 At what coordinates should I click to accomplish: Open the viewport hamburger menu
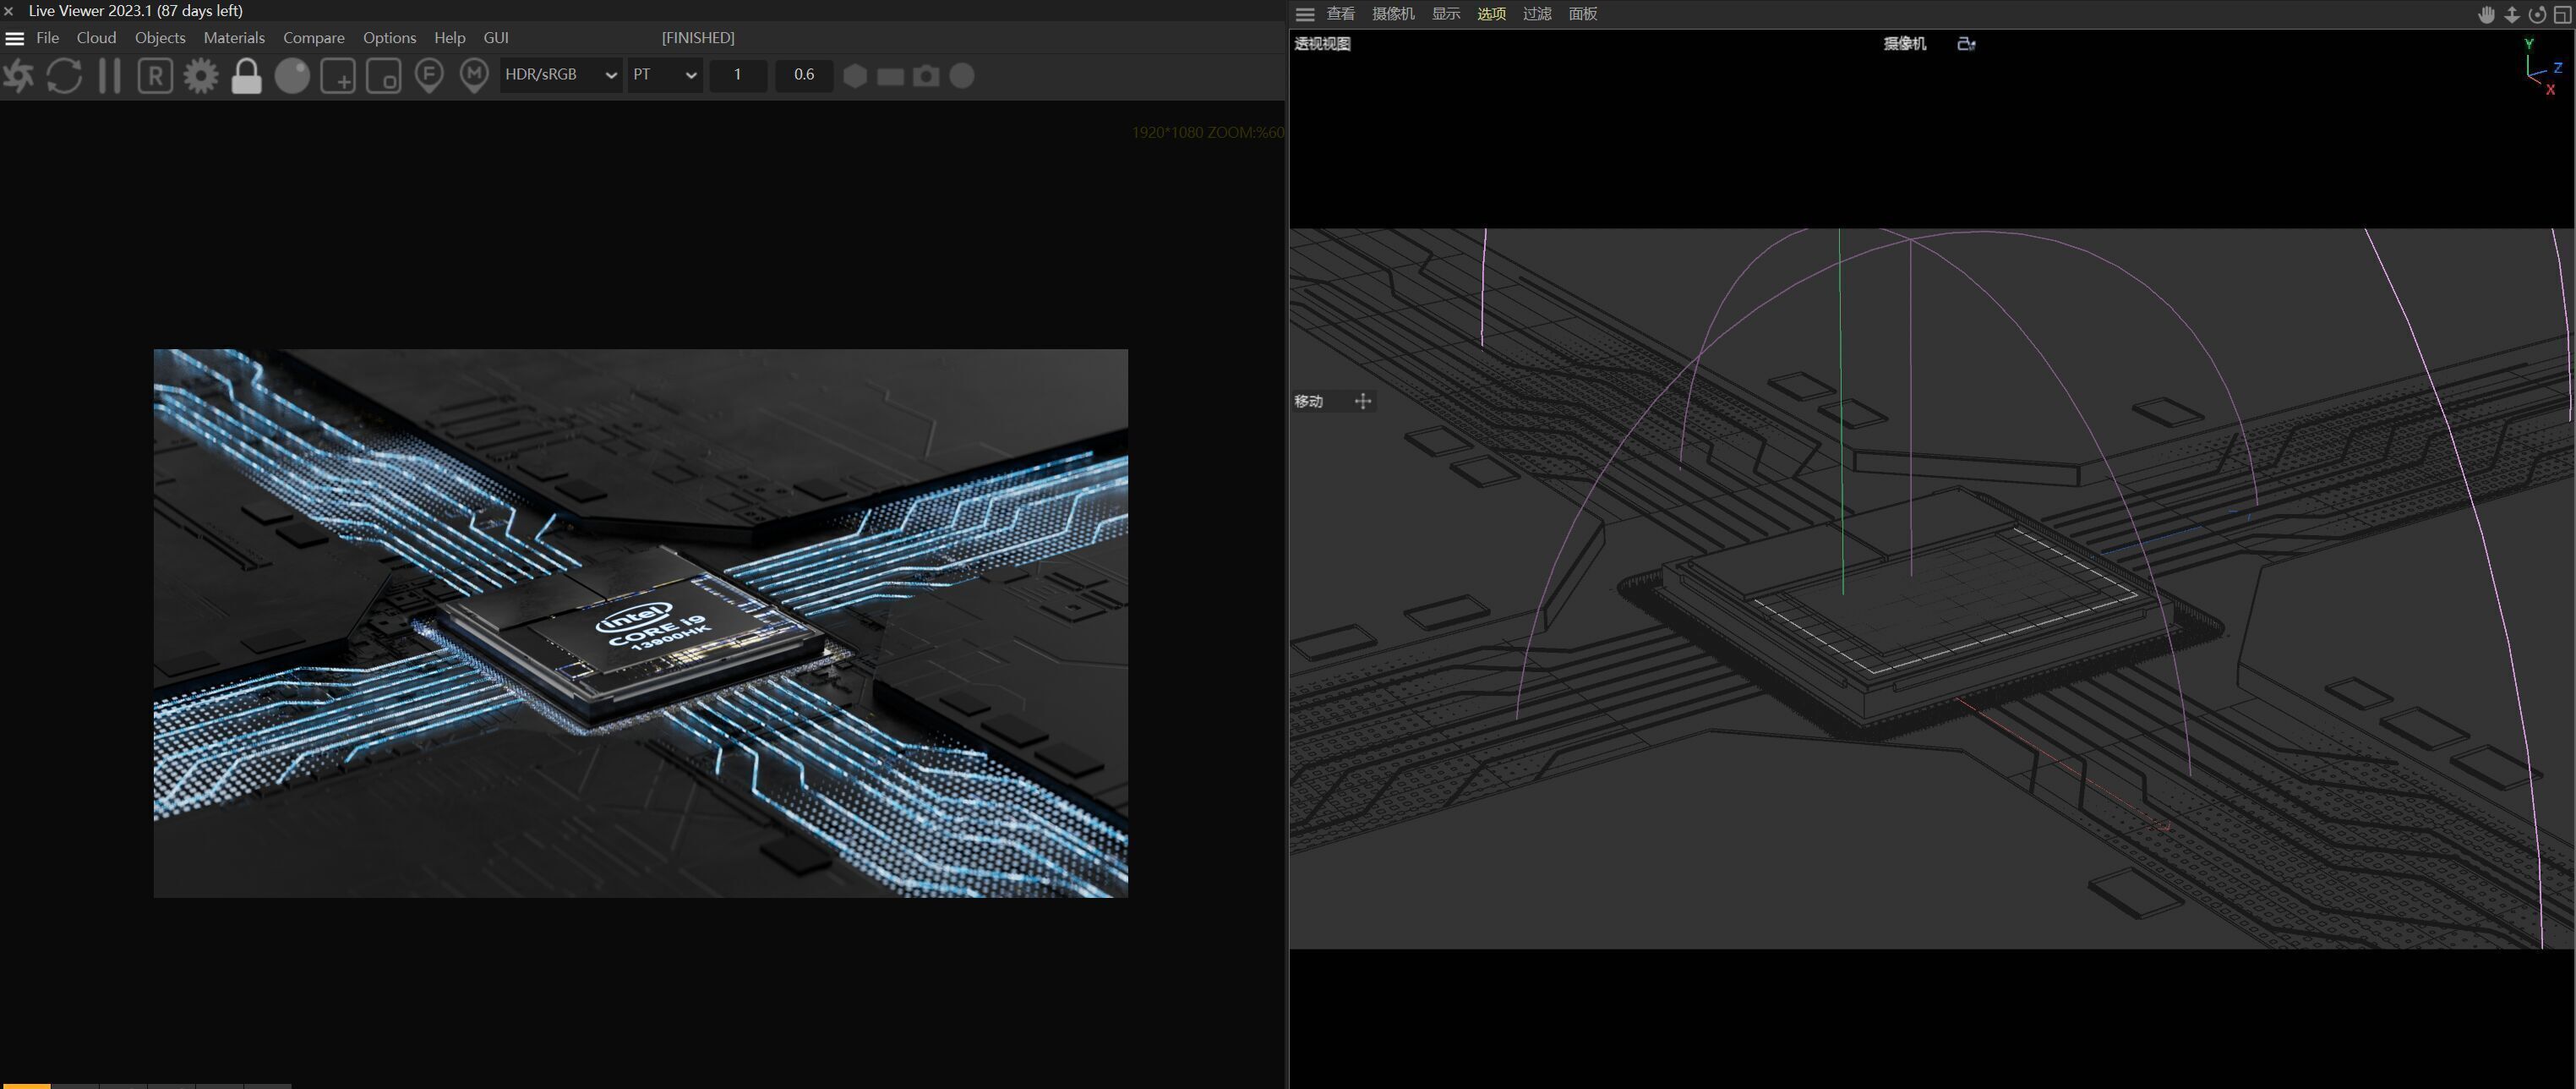point(1305,14)
